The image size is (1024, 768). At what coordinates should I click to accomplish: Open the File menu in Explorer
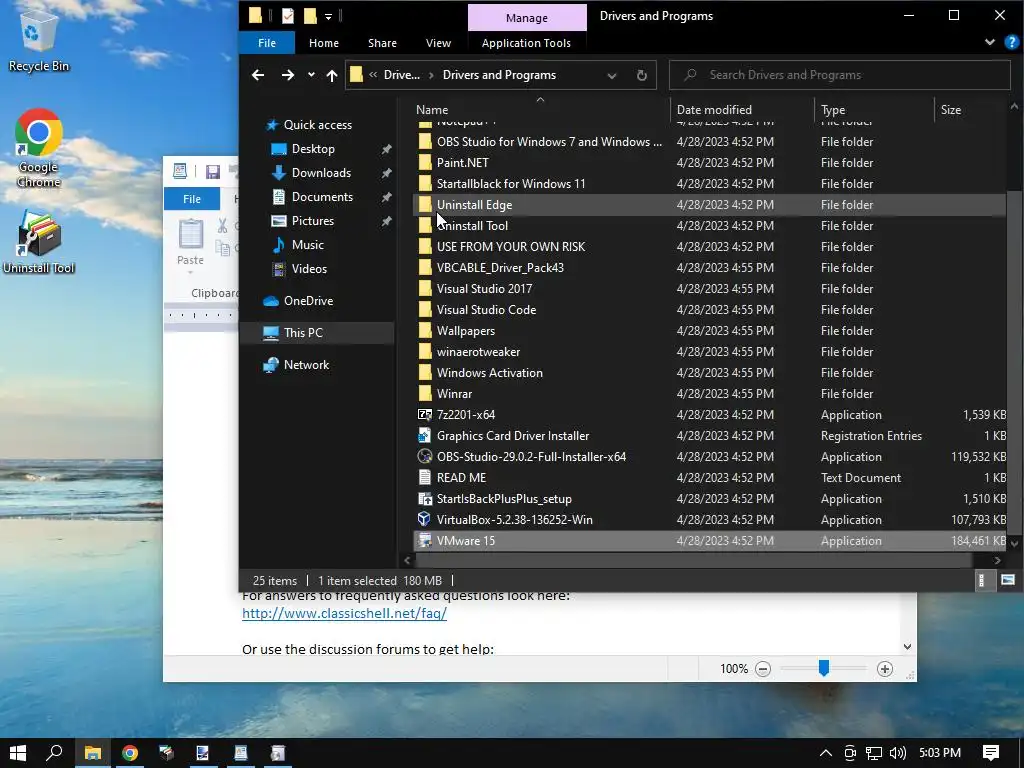267,43
